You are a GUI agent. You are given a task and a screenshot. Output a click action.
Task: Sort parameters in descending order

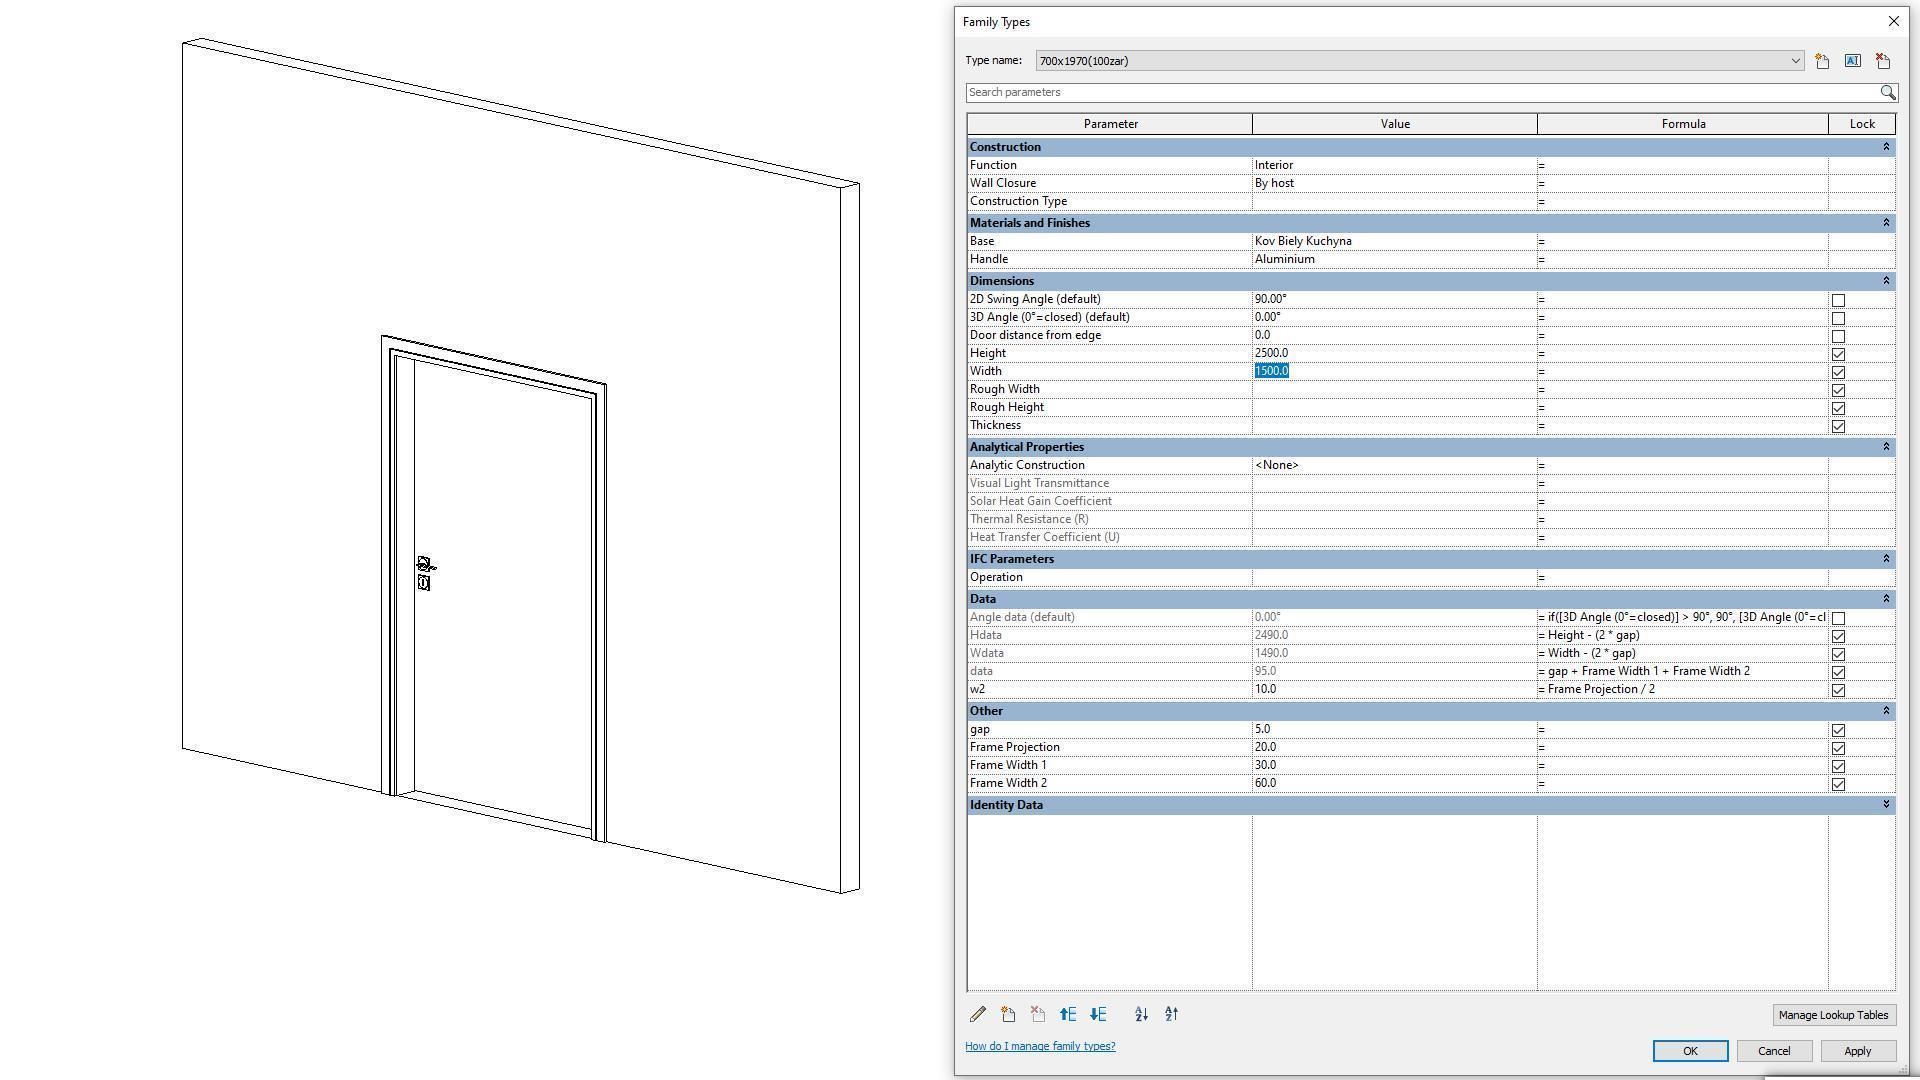pos(1171,1014)
